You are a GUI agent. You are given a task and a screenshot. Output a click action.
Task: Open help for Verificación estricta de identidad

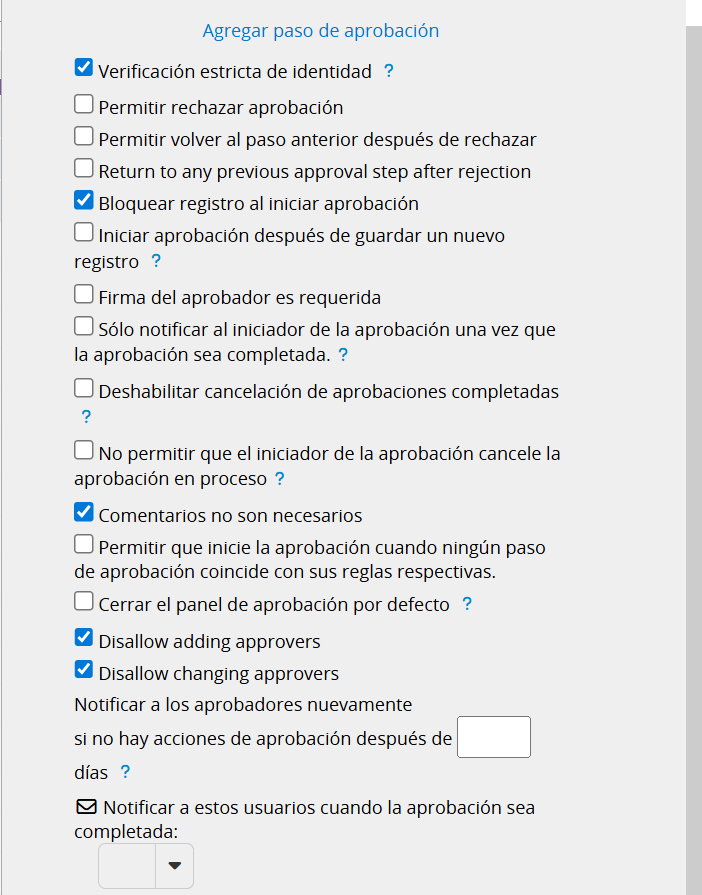click(x=389, y=71)
